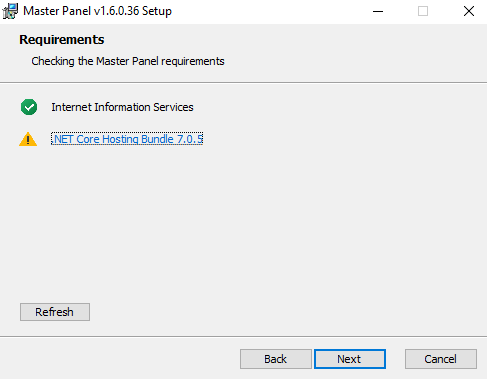Click the blank header banner area right of the subtitle
487x379 pixels.
point(353,53)
